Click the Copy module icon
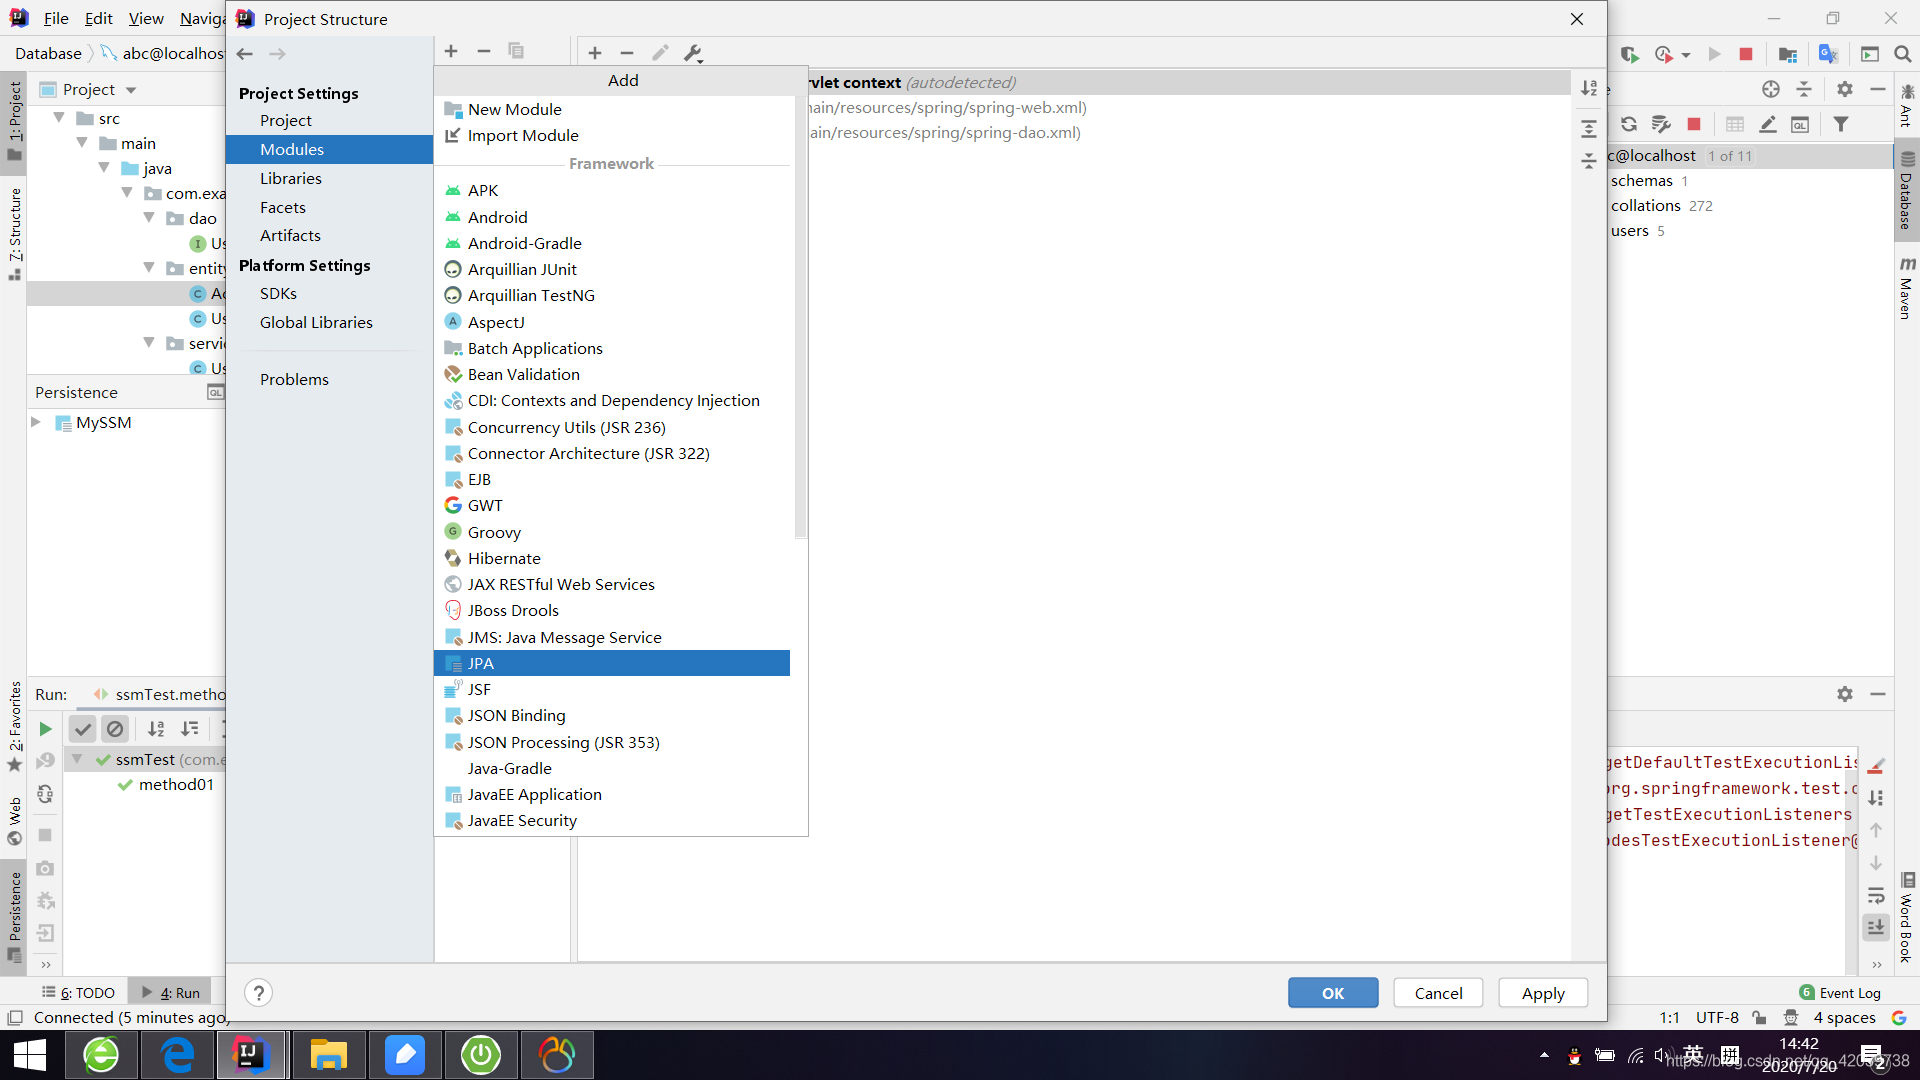1920x1080 pixels. pyautogui.click(x=516, y=51)
